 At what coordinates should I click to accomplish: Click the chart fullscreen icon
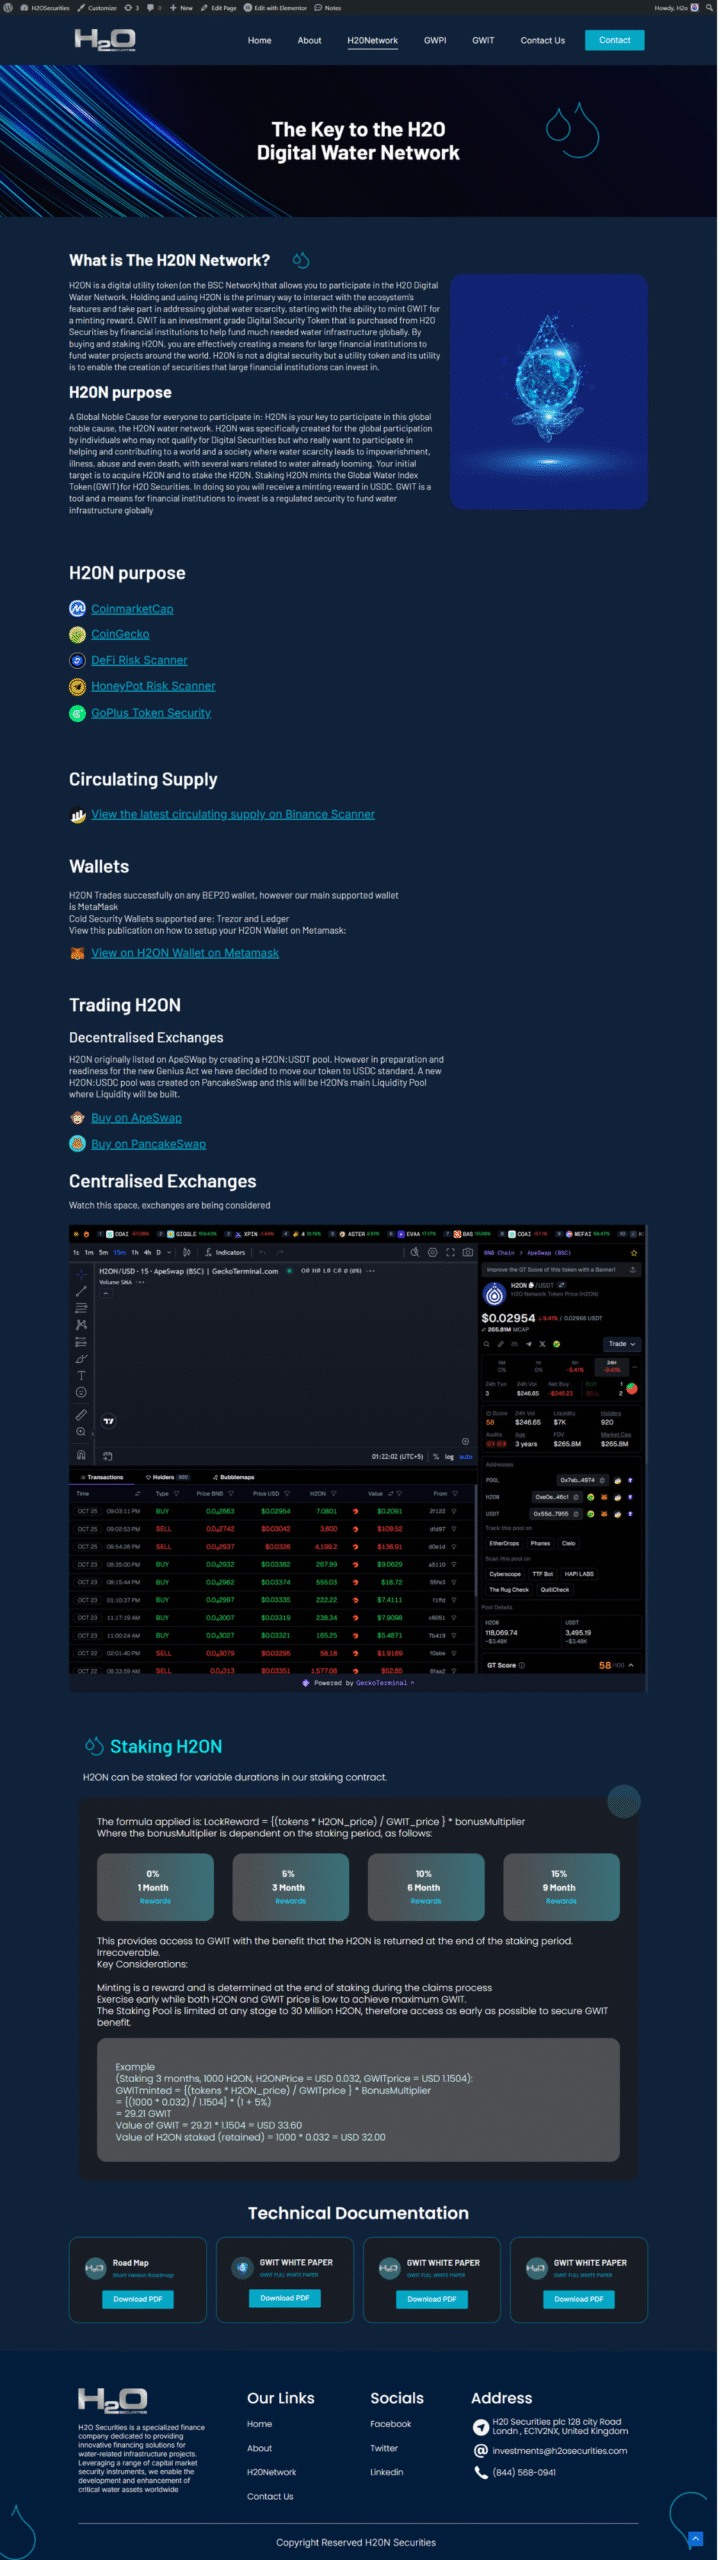pyautogui.click(x=450, y=1252)
